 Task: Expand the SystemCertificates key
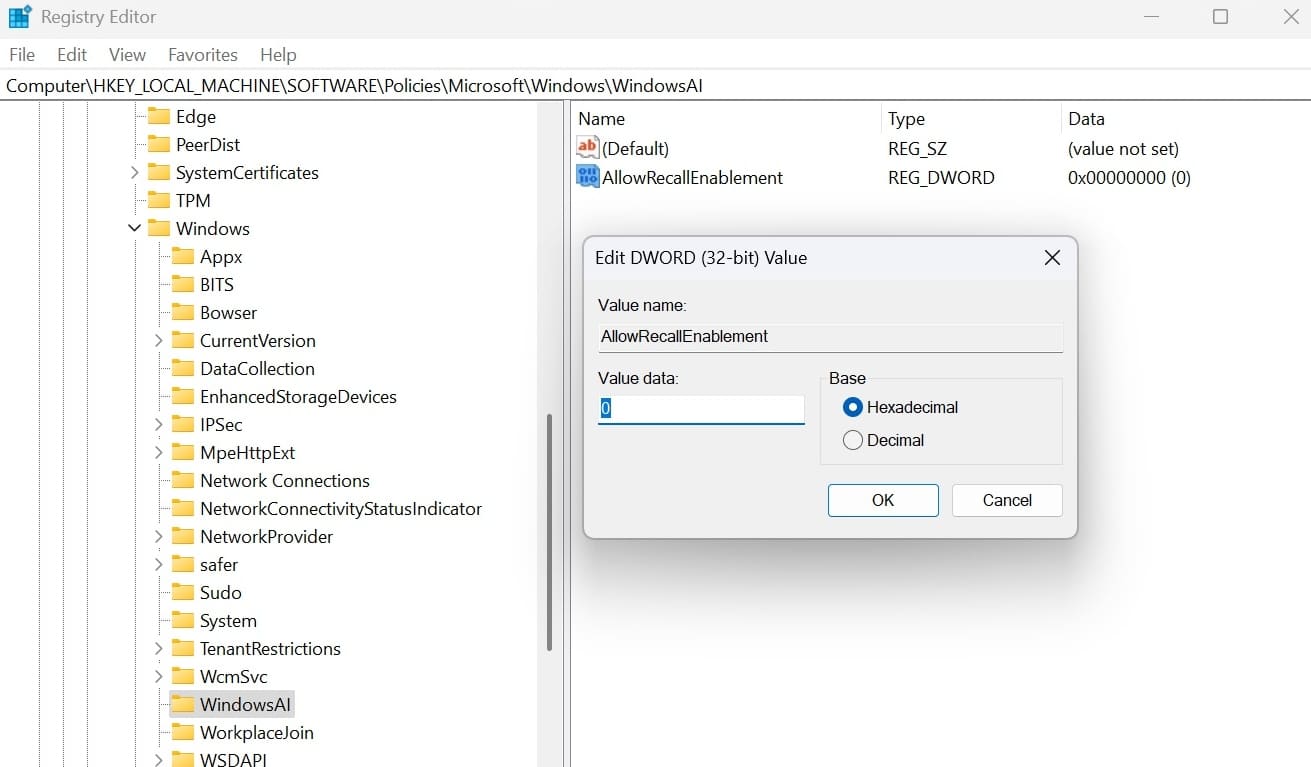[135, 172]
